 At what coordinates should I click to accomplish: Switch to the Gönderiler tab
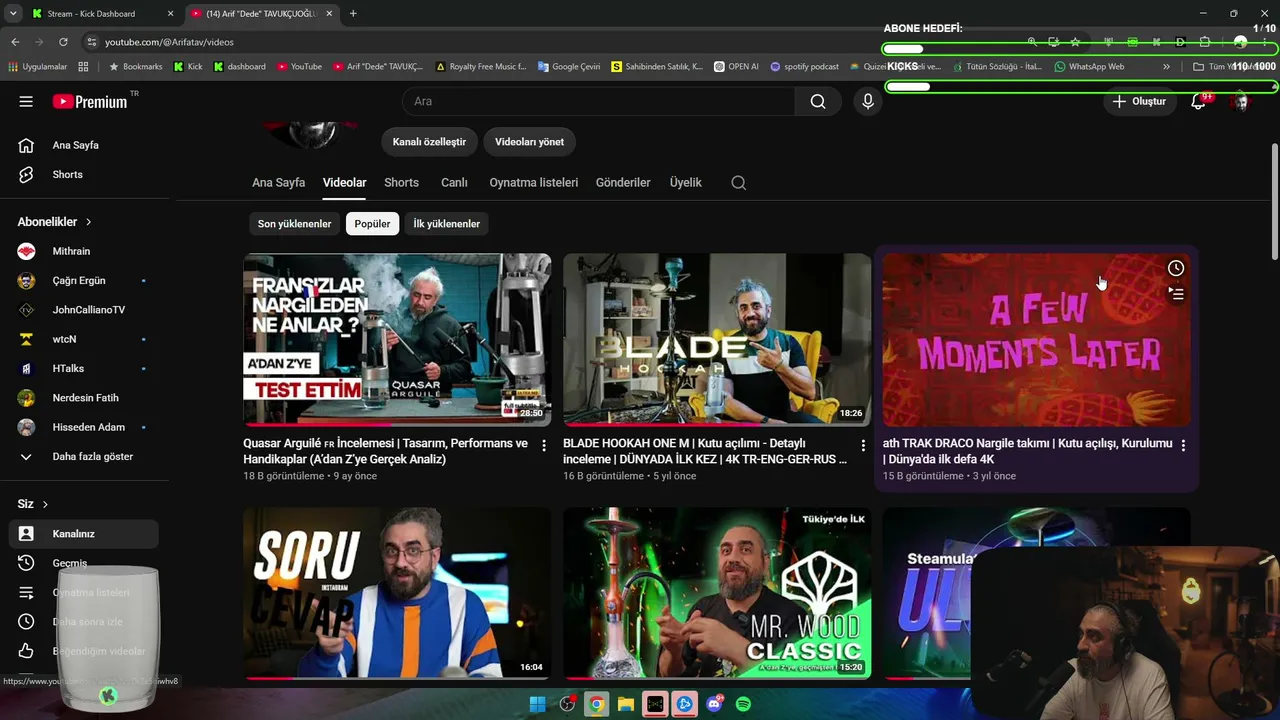pos(623,183)
